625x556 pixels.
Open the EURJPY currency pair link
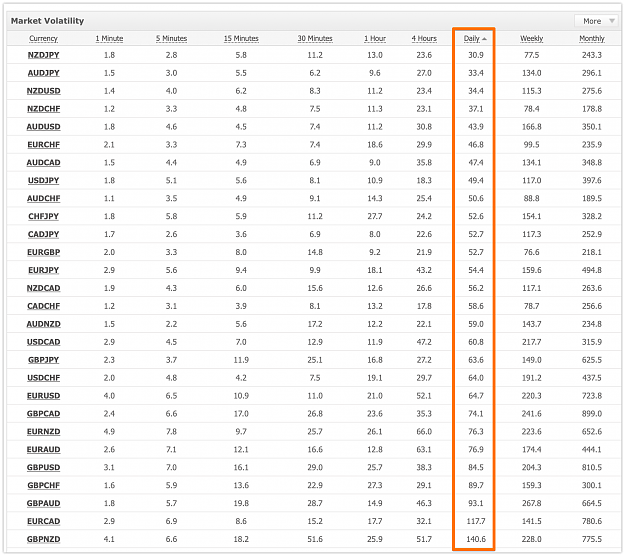43,270
